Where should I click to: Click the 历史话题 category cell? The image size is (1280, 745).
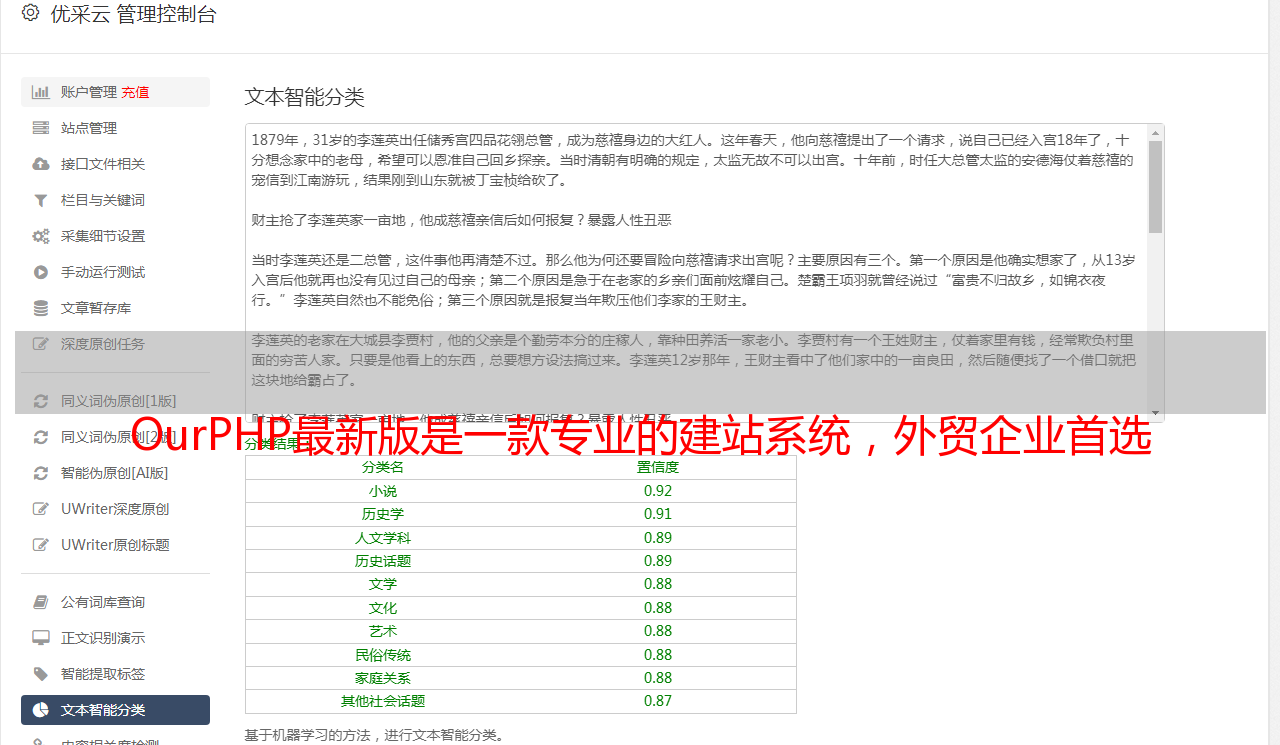383,561
